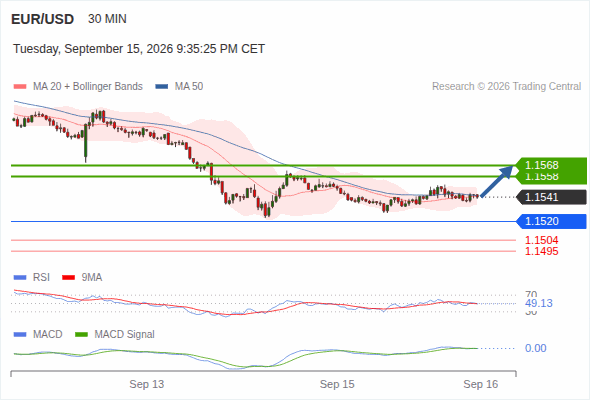
Task: Click the blue upward trend arrow
Action: point(497,181)
